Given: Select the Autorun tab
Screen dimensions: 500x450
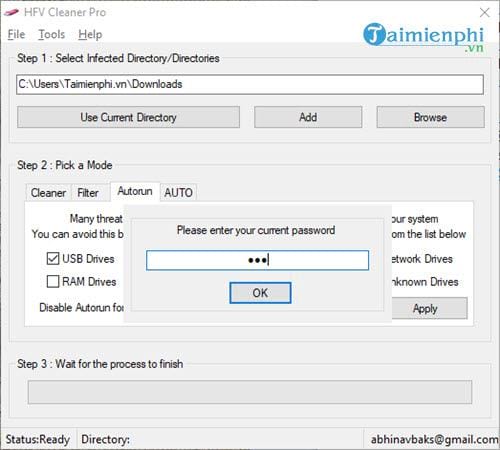Looking at the screenshot, I should [x=135, y=191].
